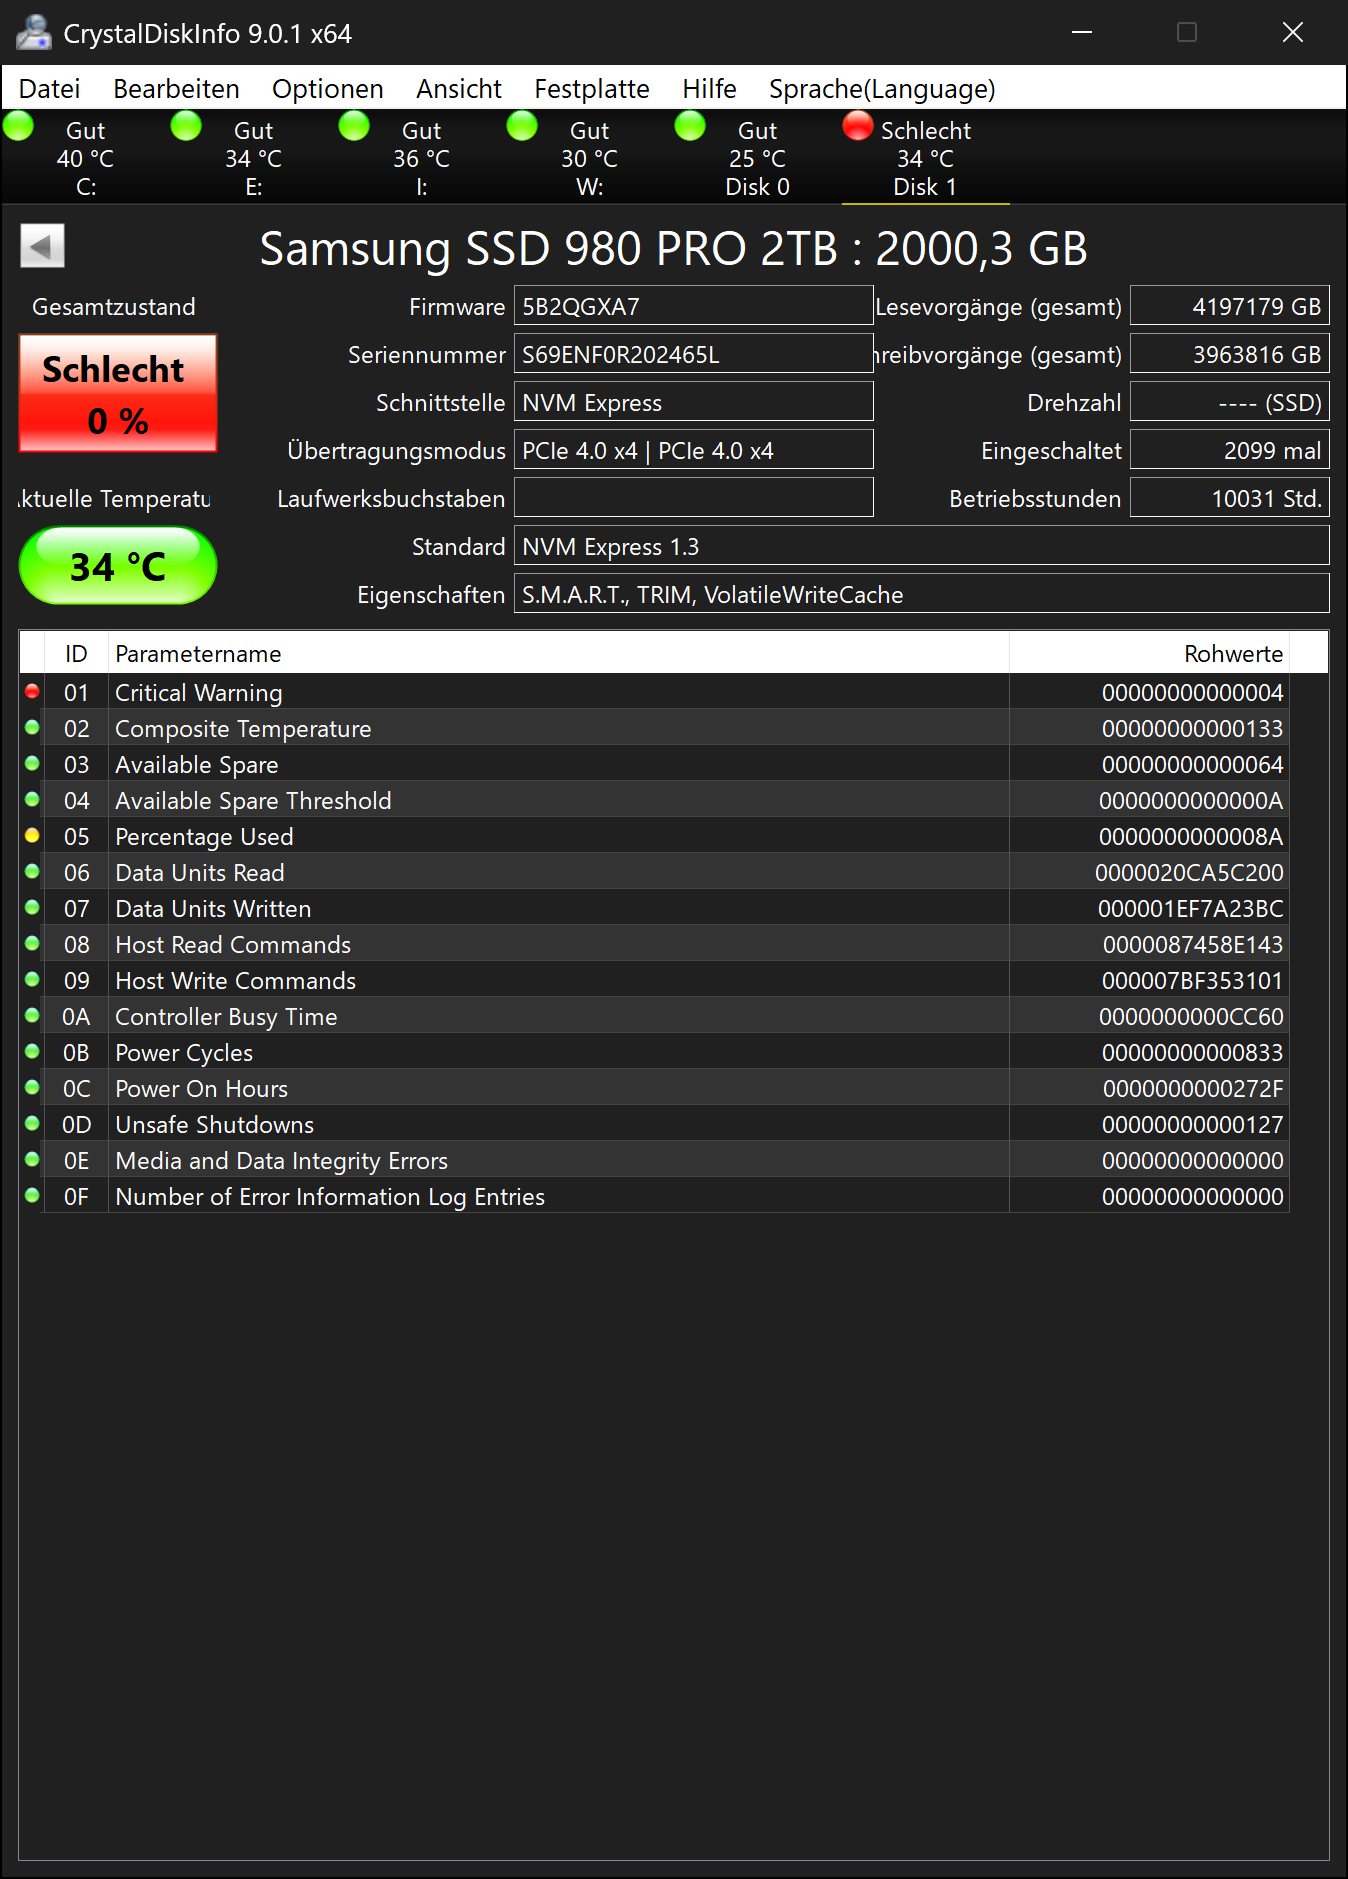Click green dot beside Unsafe Shutdowns
The height and width of the screenshot is (1879, 1348).
coord(32,1124)
